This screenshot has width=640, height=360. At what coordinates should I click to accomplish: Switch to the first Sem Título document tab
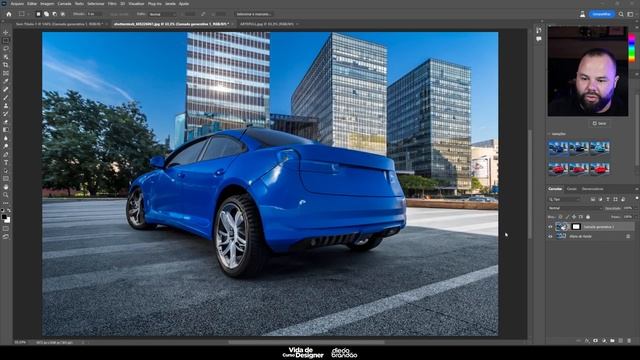click(x=59, y=24)
